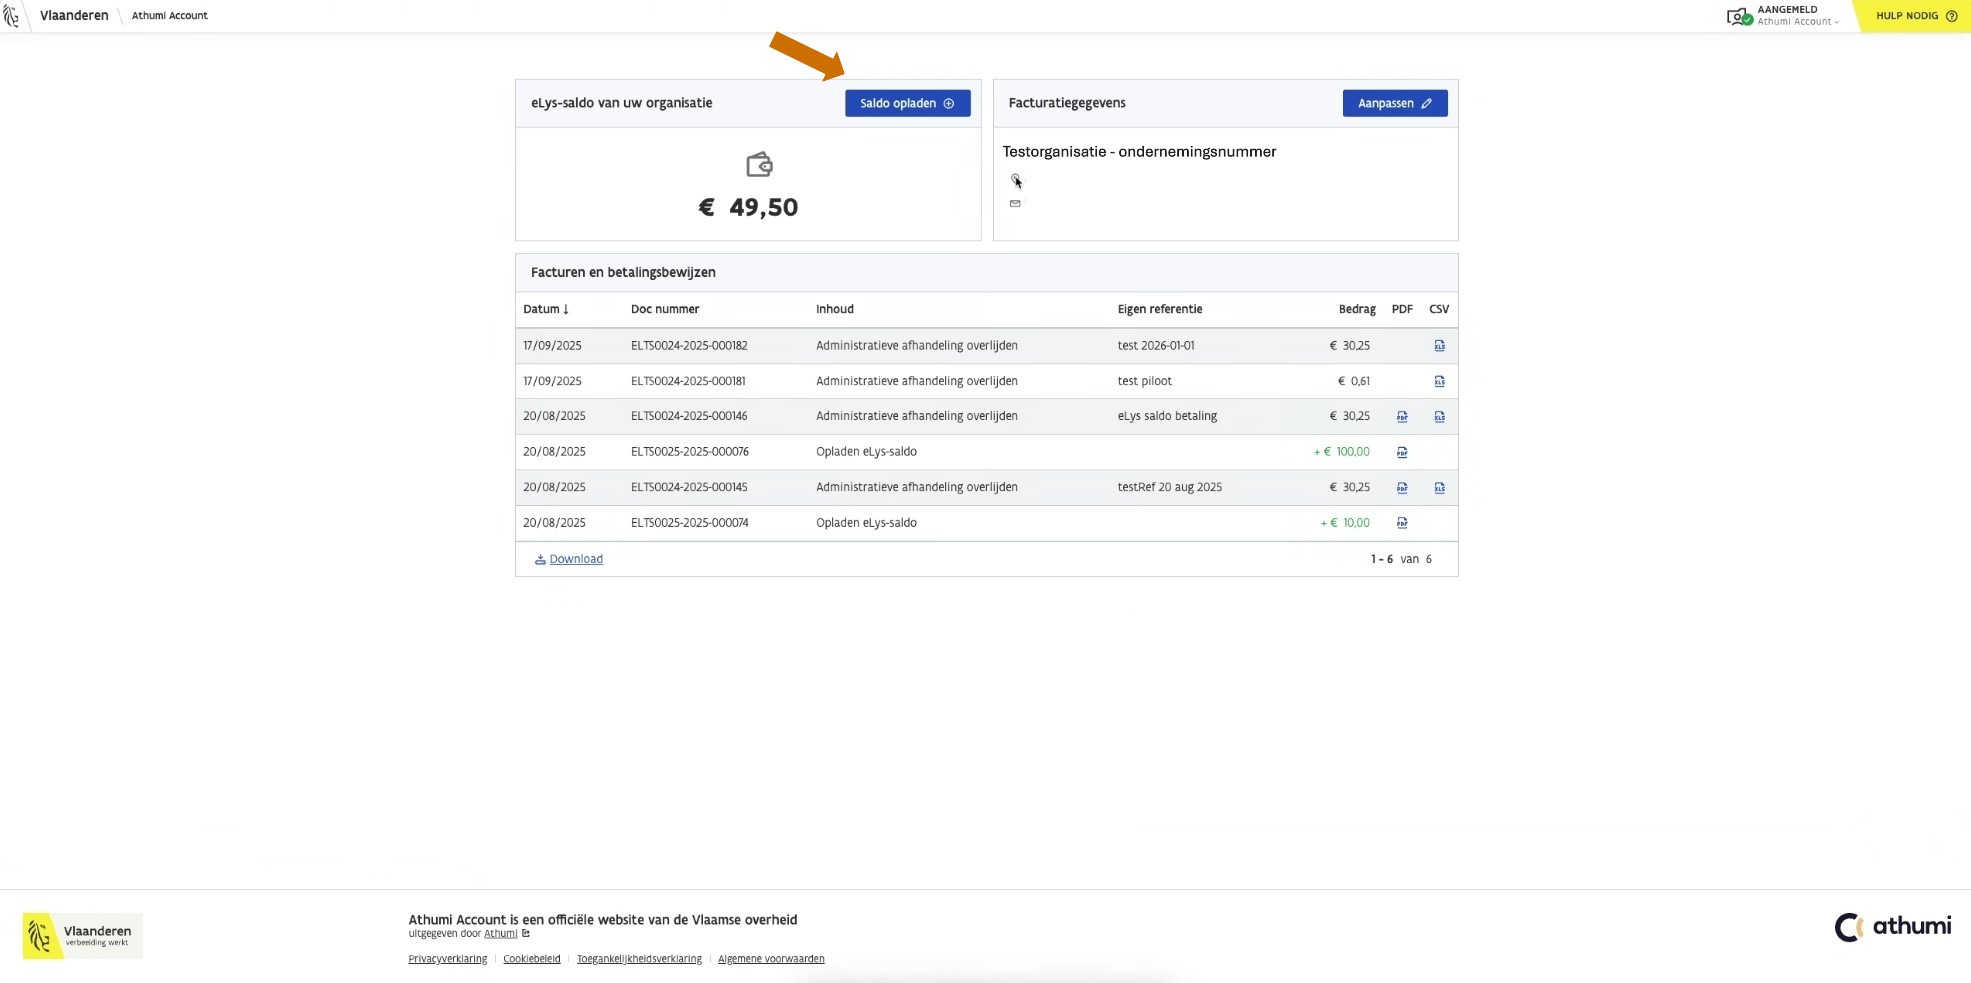Image resolution: width=1971 pixels, height=983 pixels.
Task: Click the wallet icon above the balance
Action: point(759,164)
